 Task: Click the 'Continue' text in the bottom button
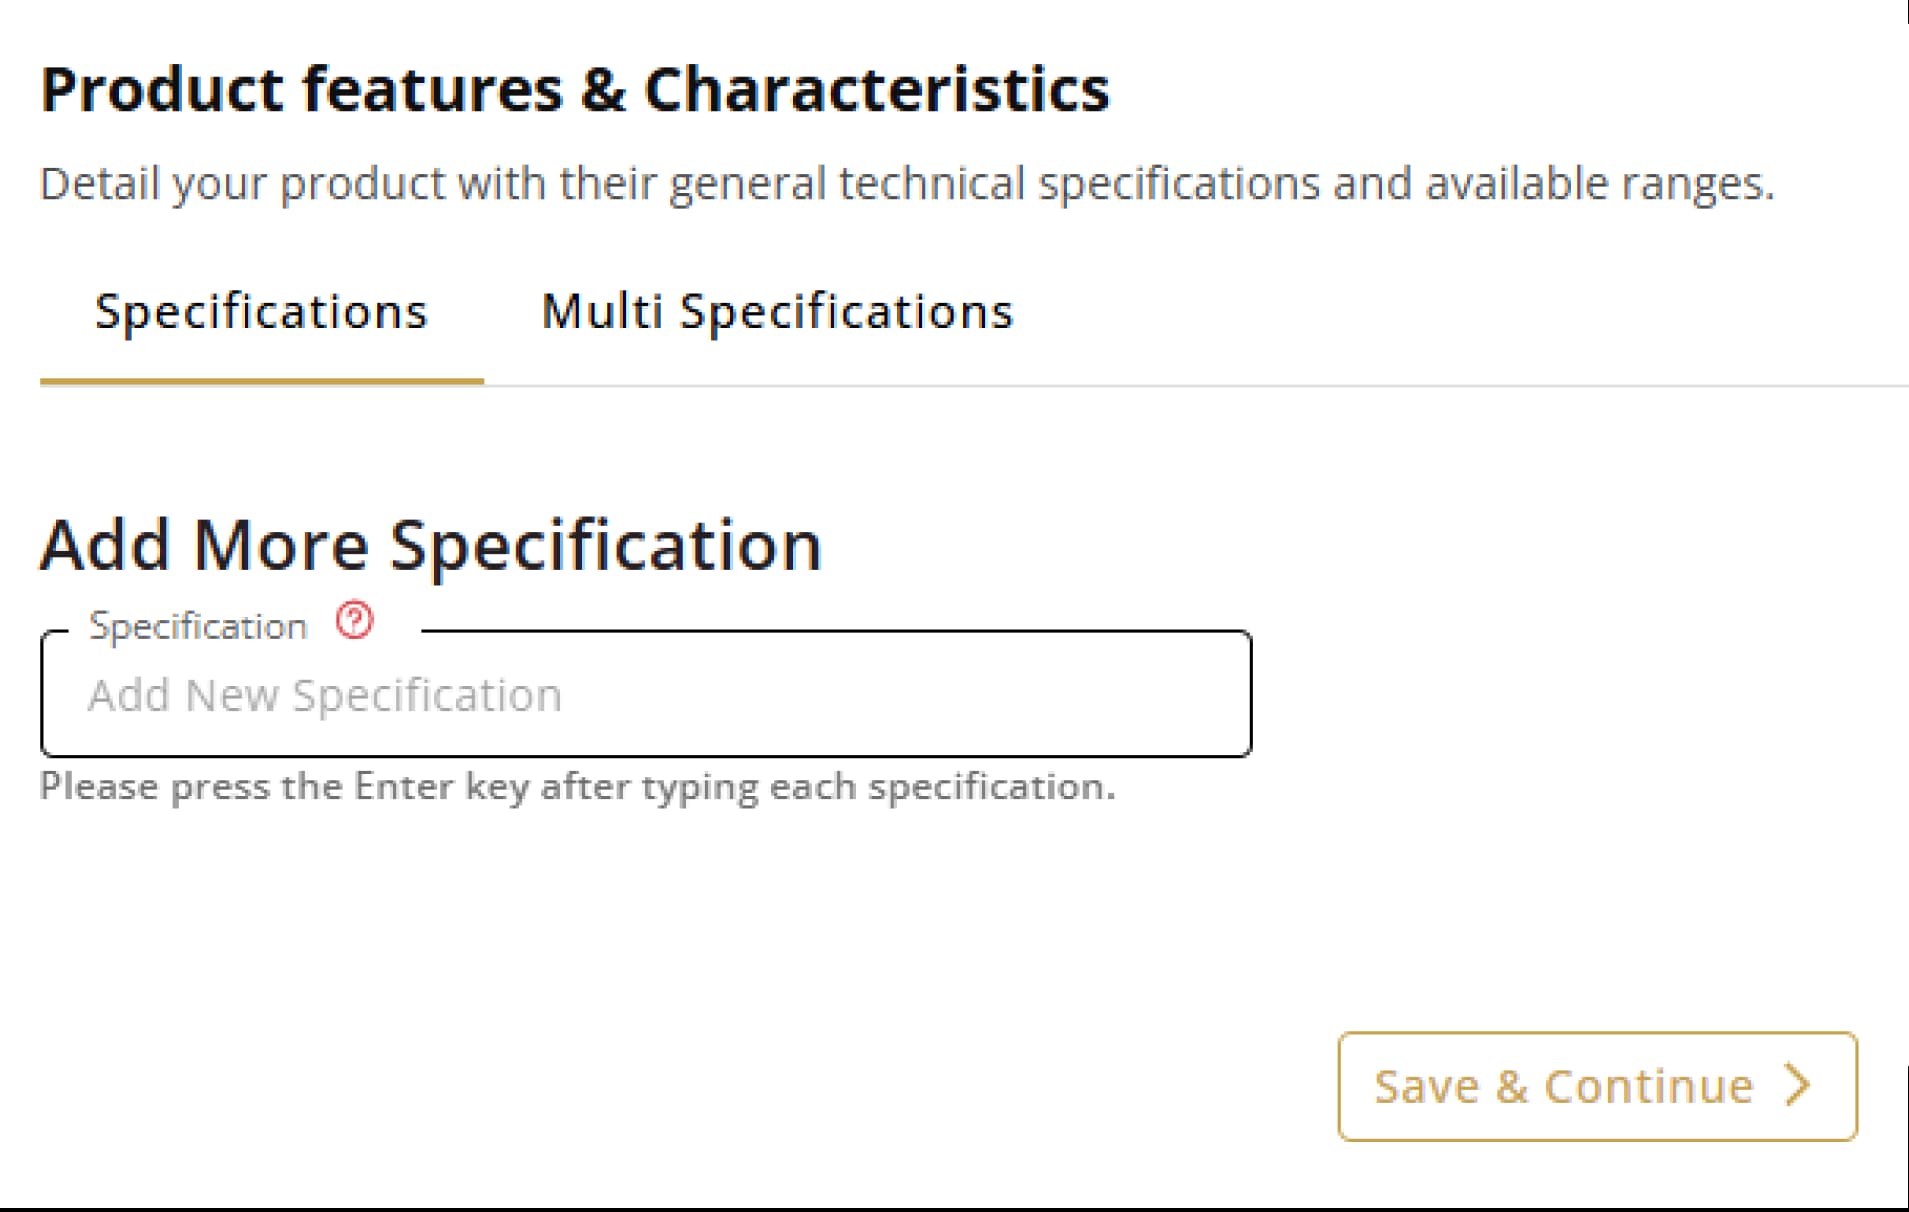tap(1648, 1087)
